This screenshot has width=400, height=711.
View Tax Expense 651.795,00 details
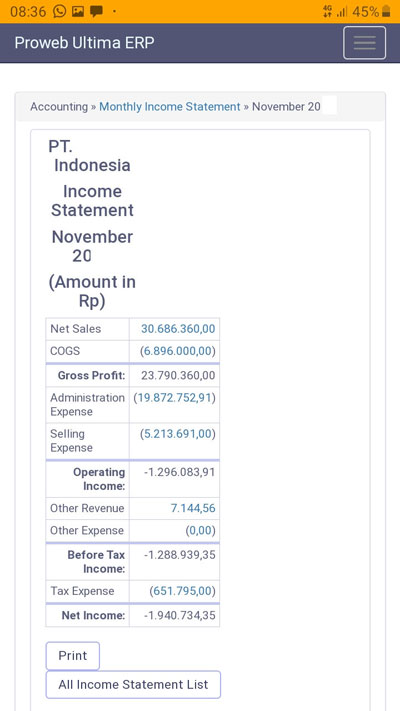(182, 591)
